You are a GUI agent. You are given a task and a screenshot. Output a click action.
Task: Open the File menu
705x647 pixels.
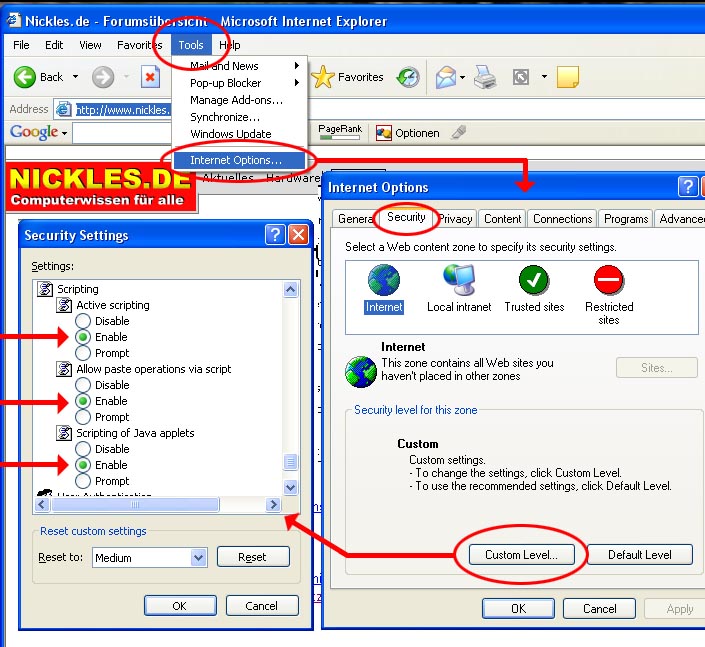pyautogui.click(x=21, y=45)
